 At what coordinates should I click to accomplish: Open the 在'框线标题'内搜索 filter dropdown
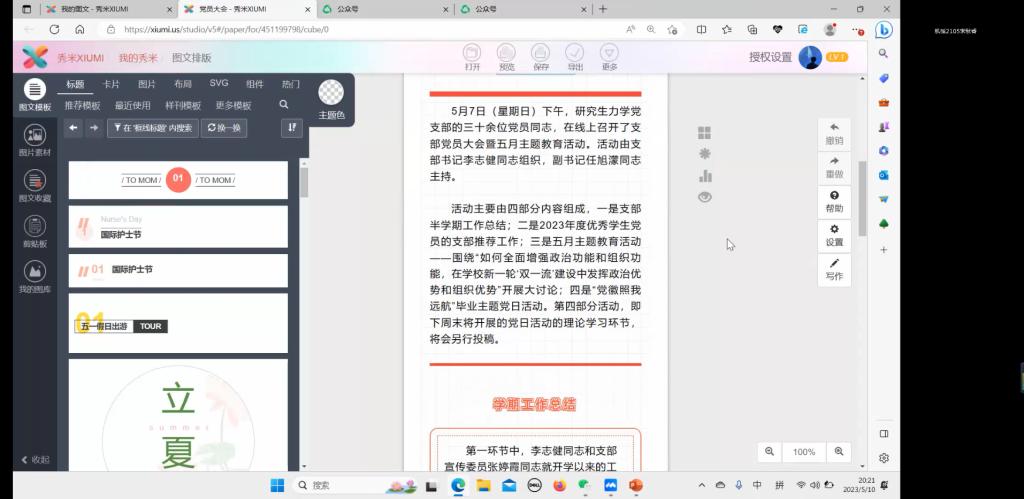click(x=152, y=128)
